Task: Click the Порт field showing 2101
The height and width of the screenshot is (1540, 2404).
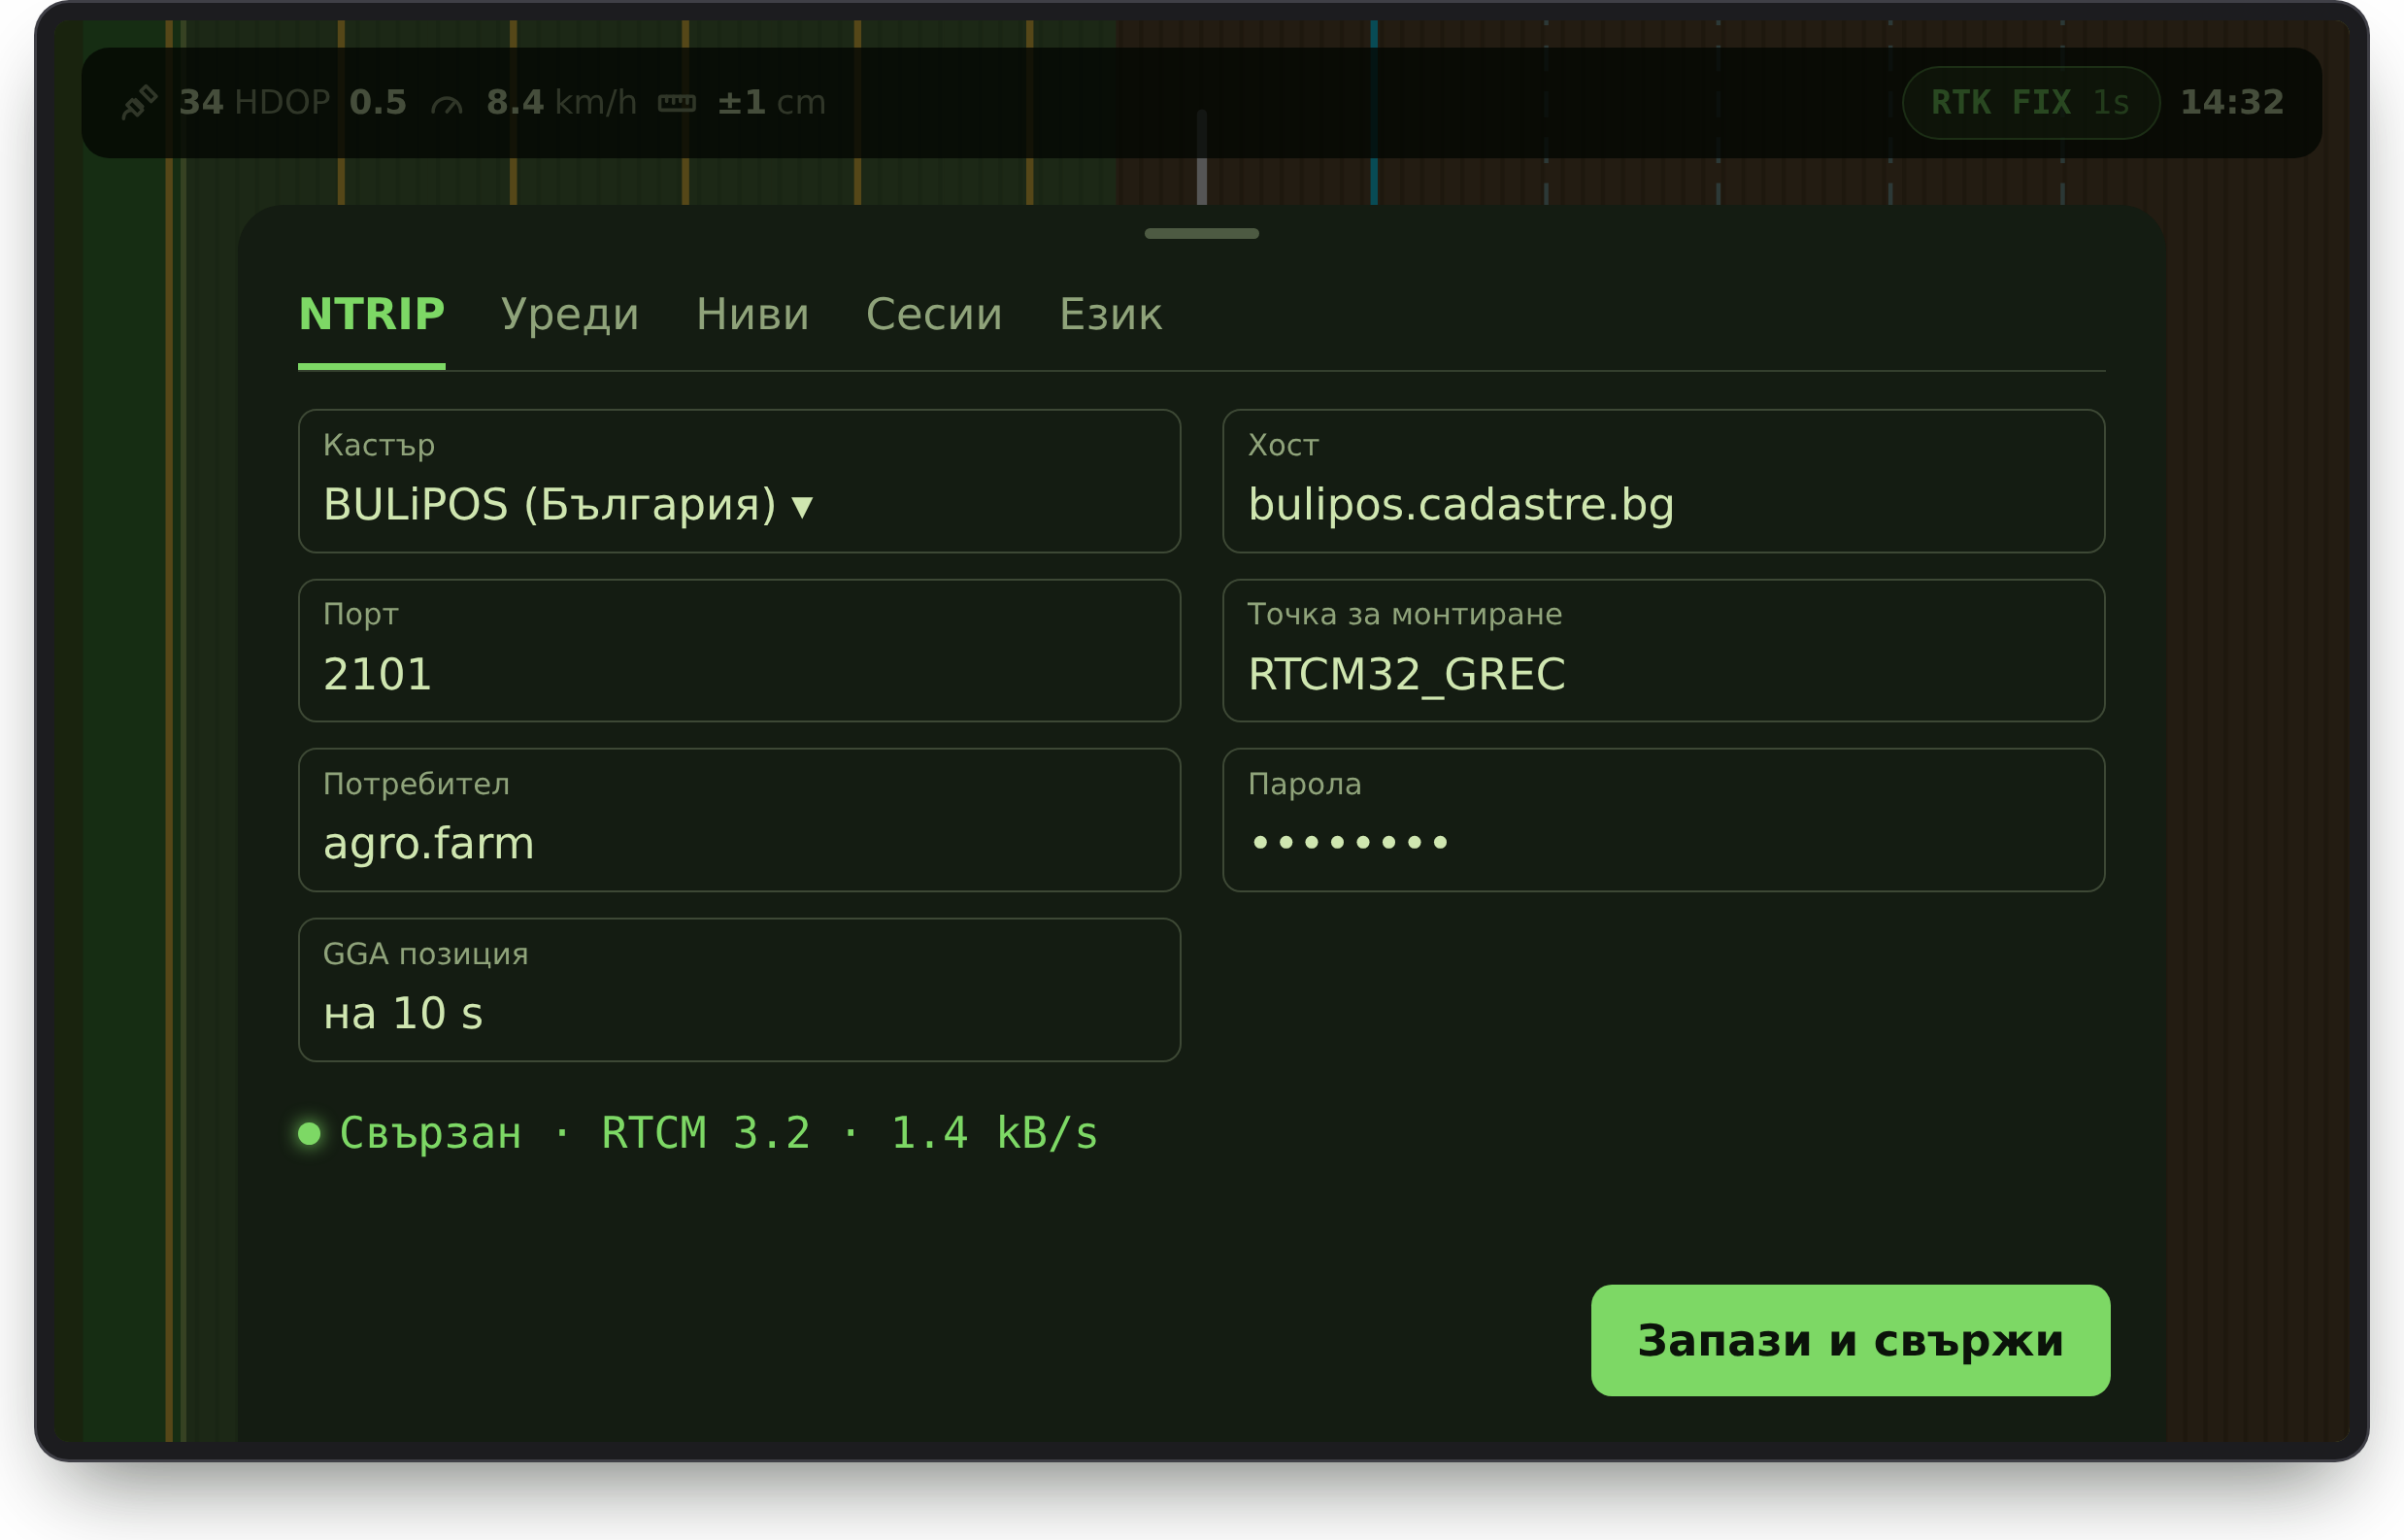Action: click(x=739, y=651)
